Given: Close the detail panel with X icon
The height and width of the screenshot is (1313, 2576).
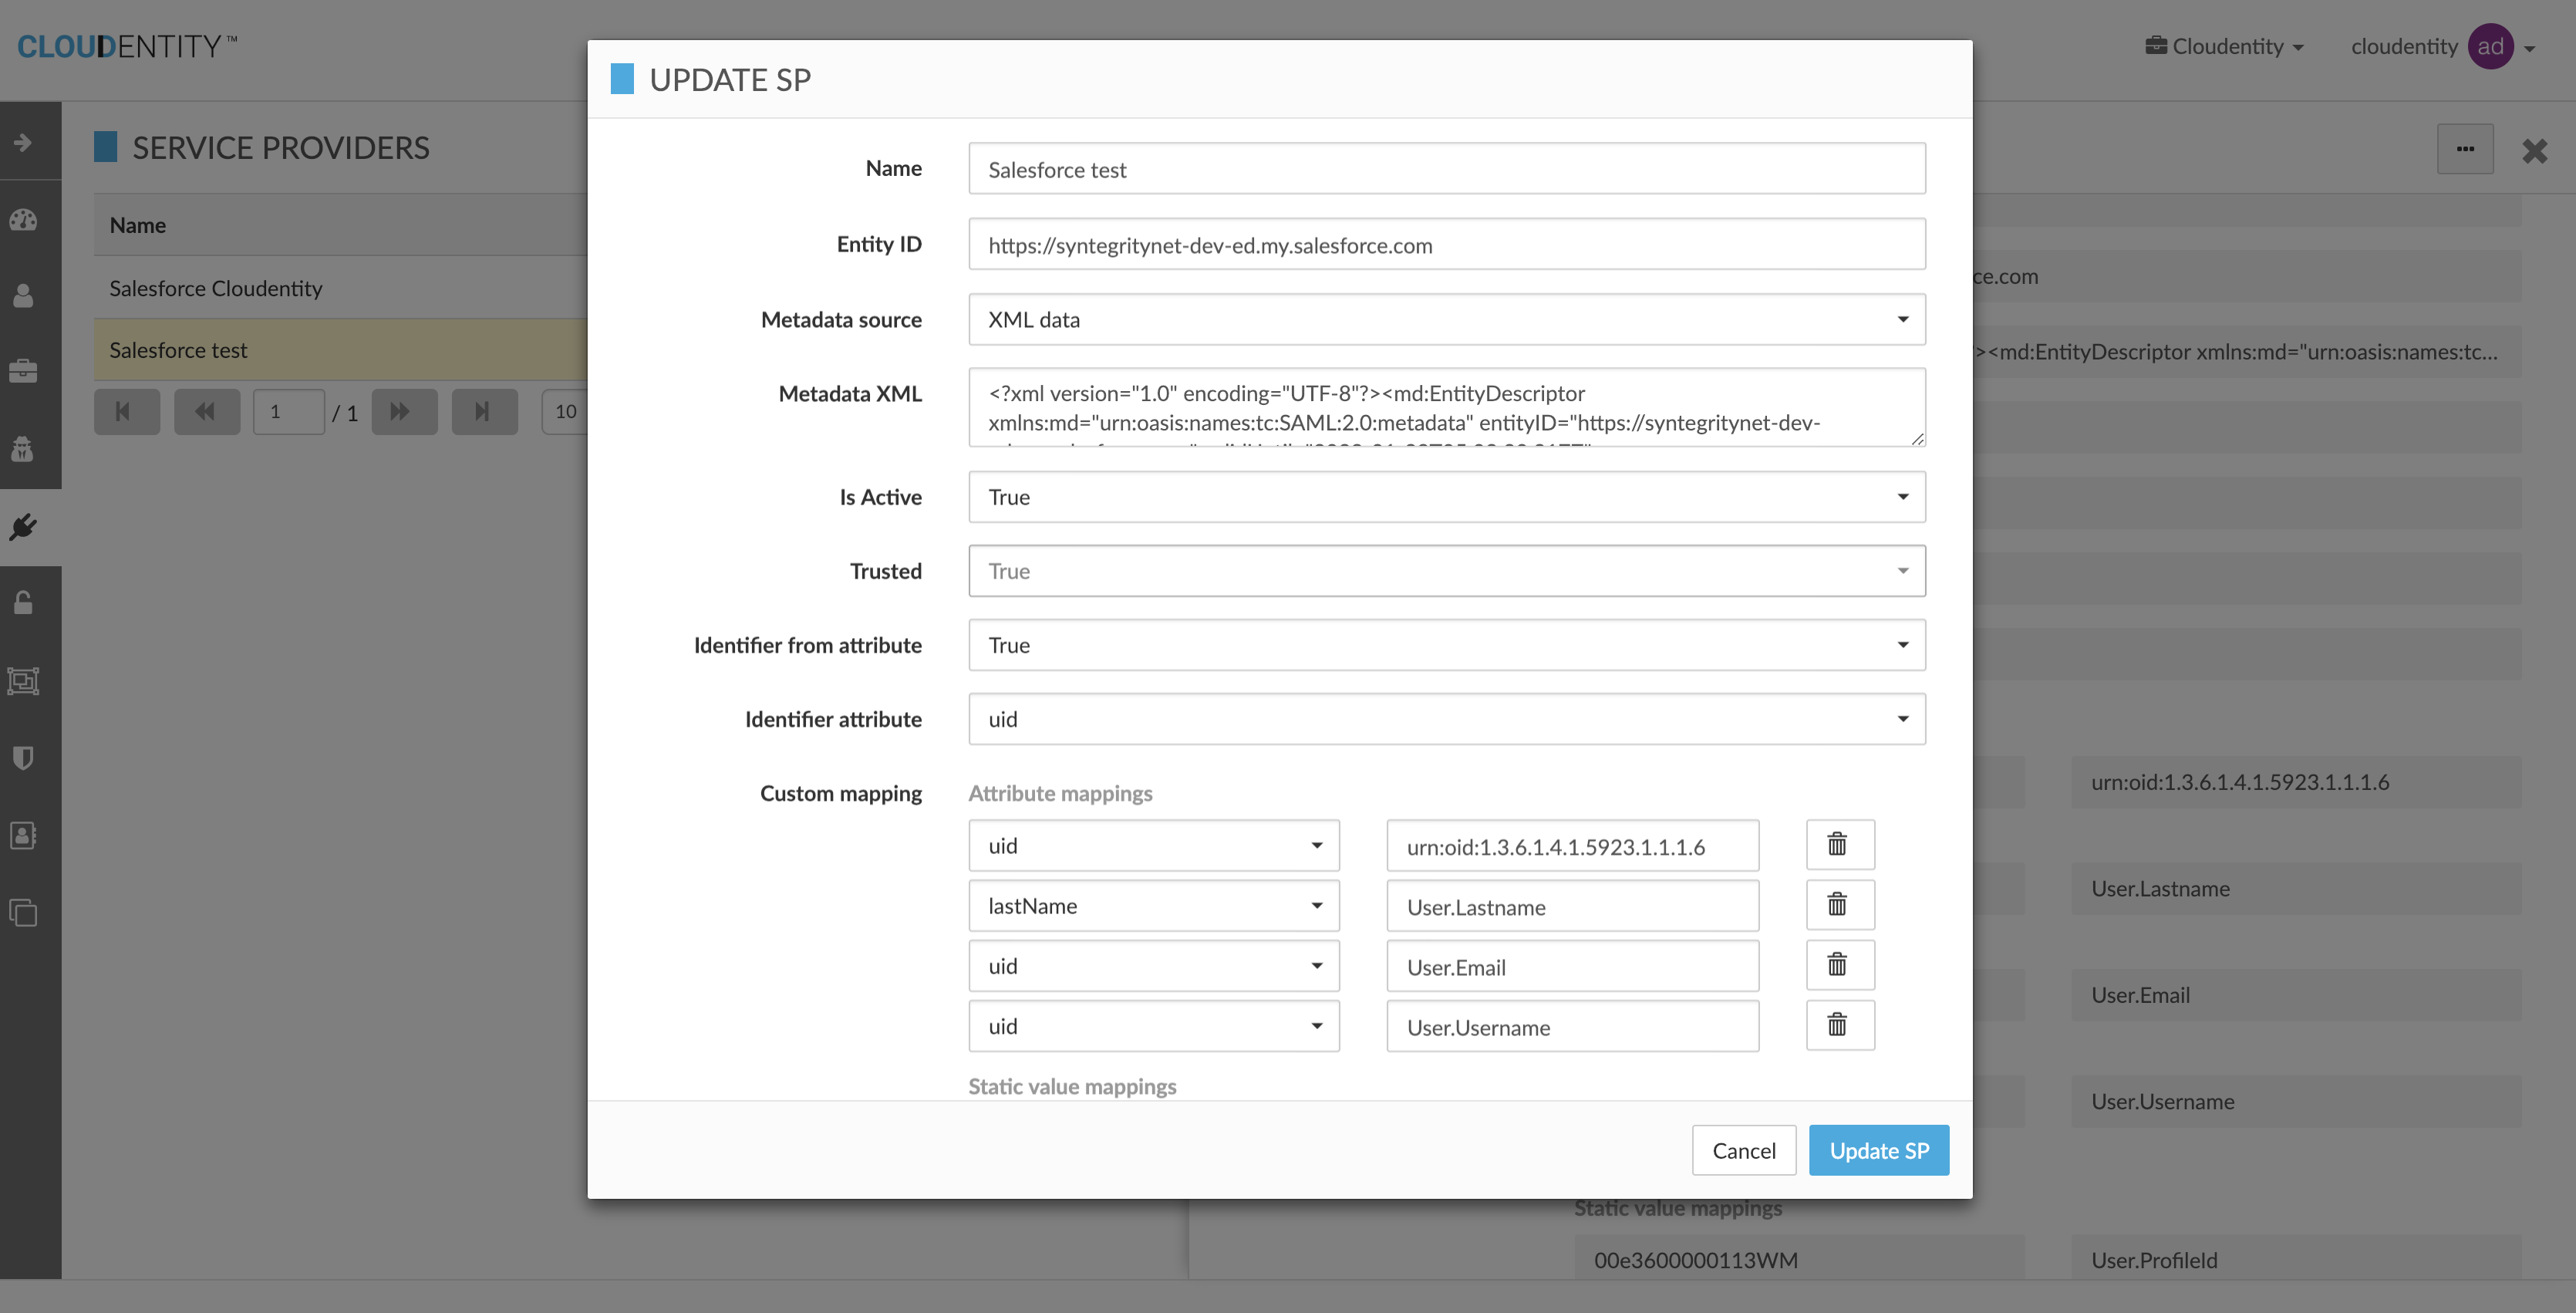Looking at the screenshot, I should click(x=2534, y=151).
